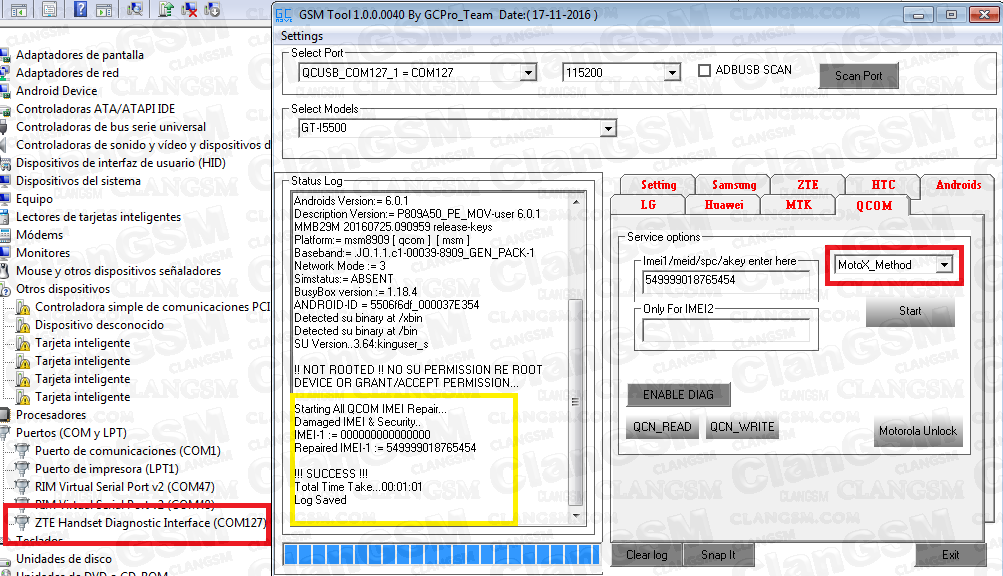Select the Android Device tree item
1003x576 pixels.
tap(56, 91)
